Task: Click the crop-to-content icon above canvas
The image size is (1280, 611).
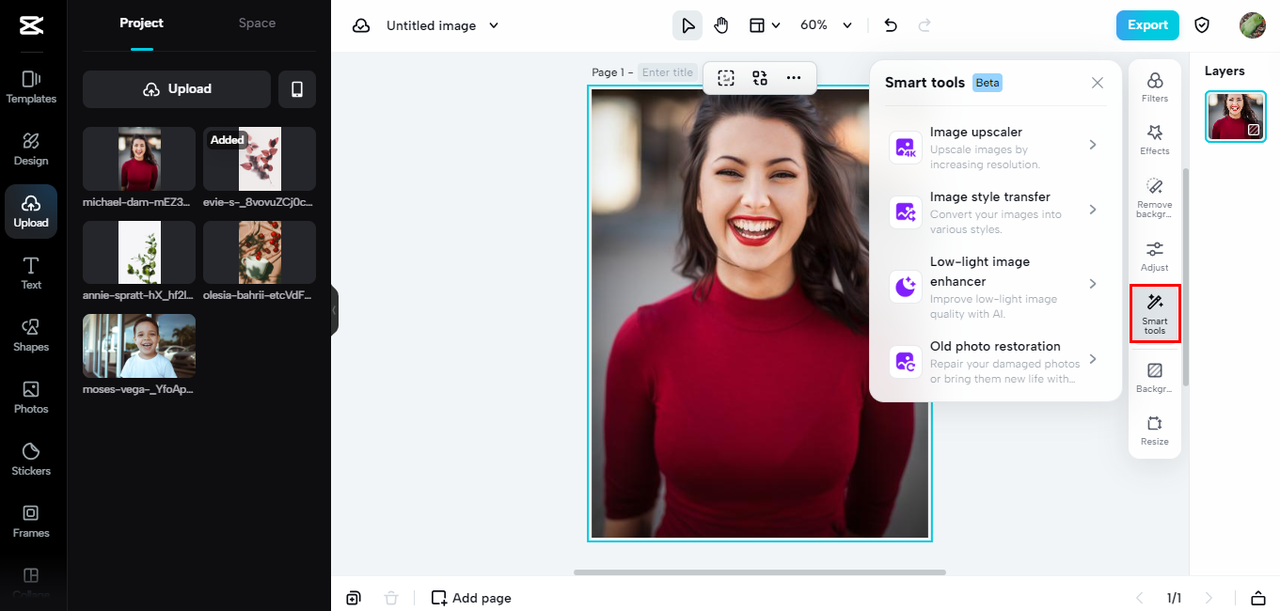Action: pyautogui.click(x=726, y=77)
